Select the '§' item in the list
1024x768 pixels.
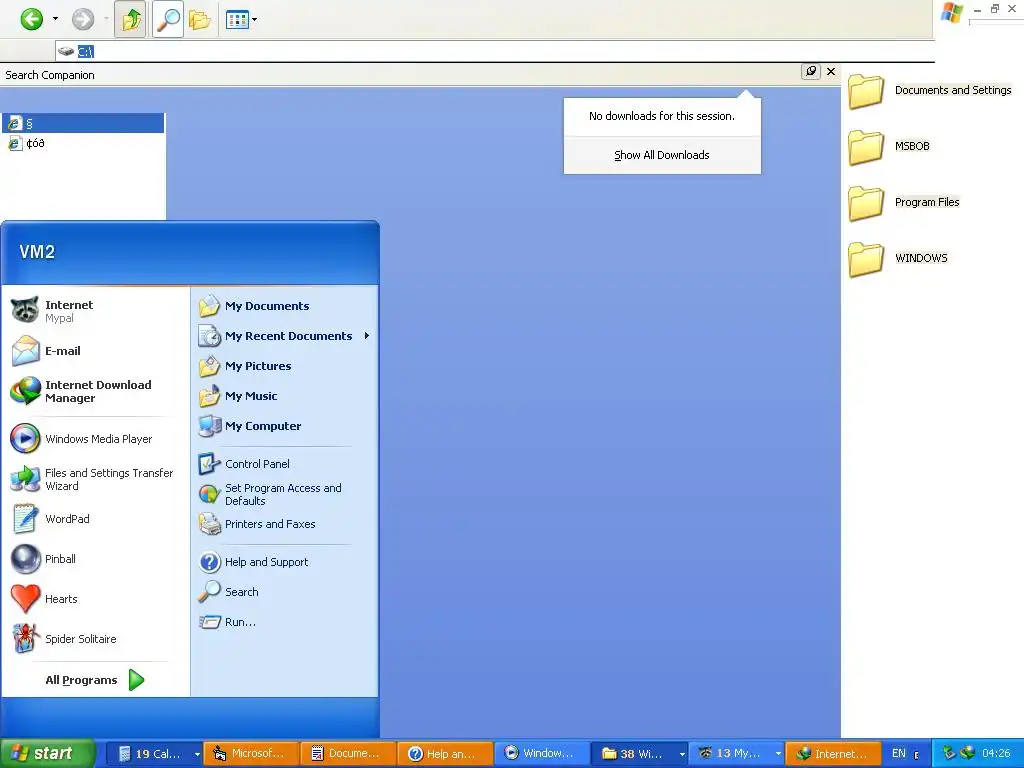(x=83, y=123)
